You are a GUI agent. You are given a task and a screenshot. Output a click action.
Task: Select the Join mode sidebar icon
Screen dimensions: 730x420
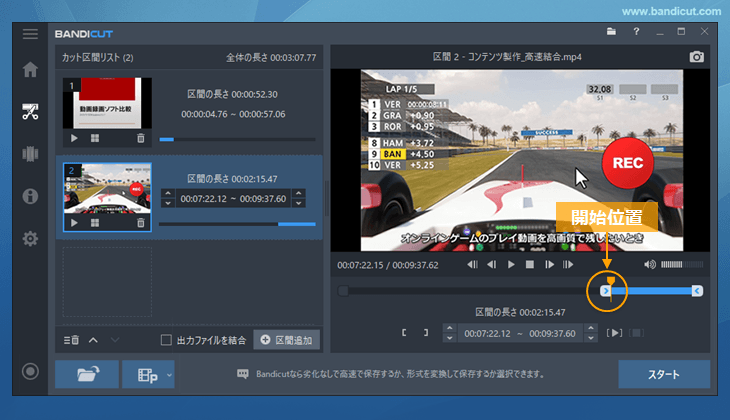pos(30,154)
